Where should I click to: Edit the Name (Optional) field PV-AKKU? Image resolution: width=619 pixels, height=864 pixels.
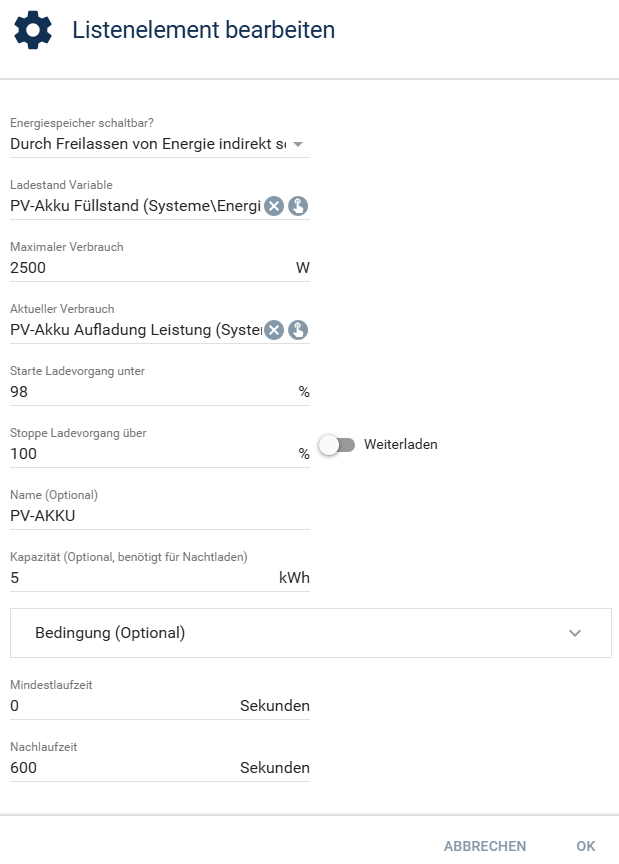tap(160, 516)
